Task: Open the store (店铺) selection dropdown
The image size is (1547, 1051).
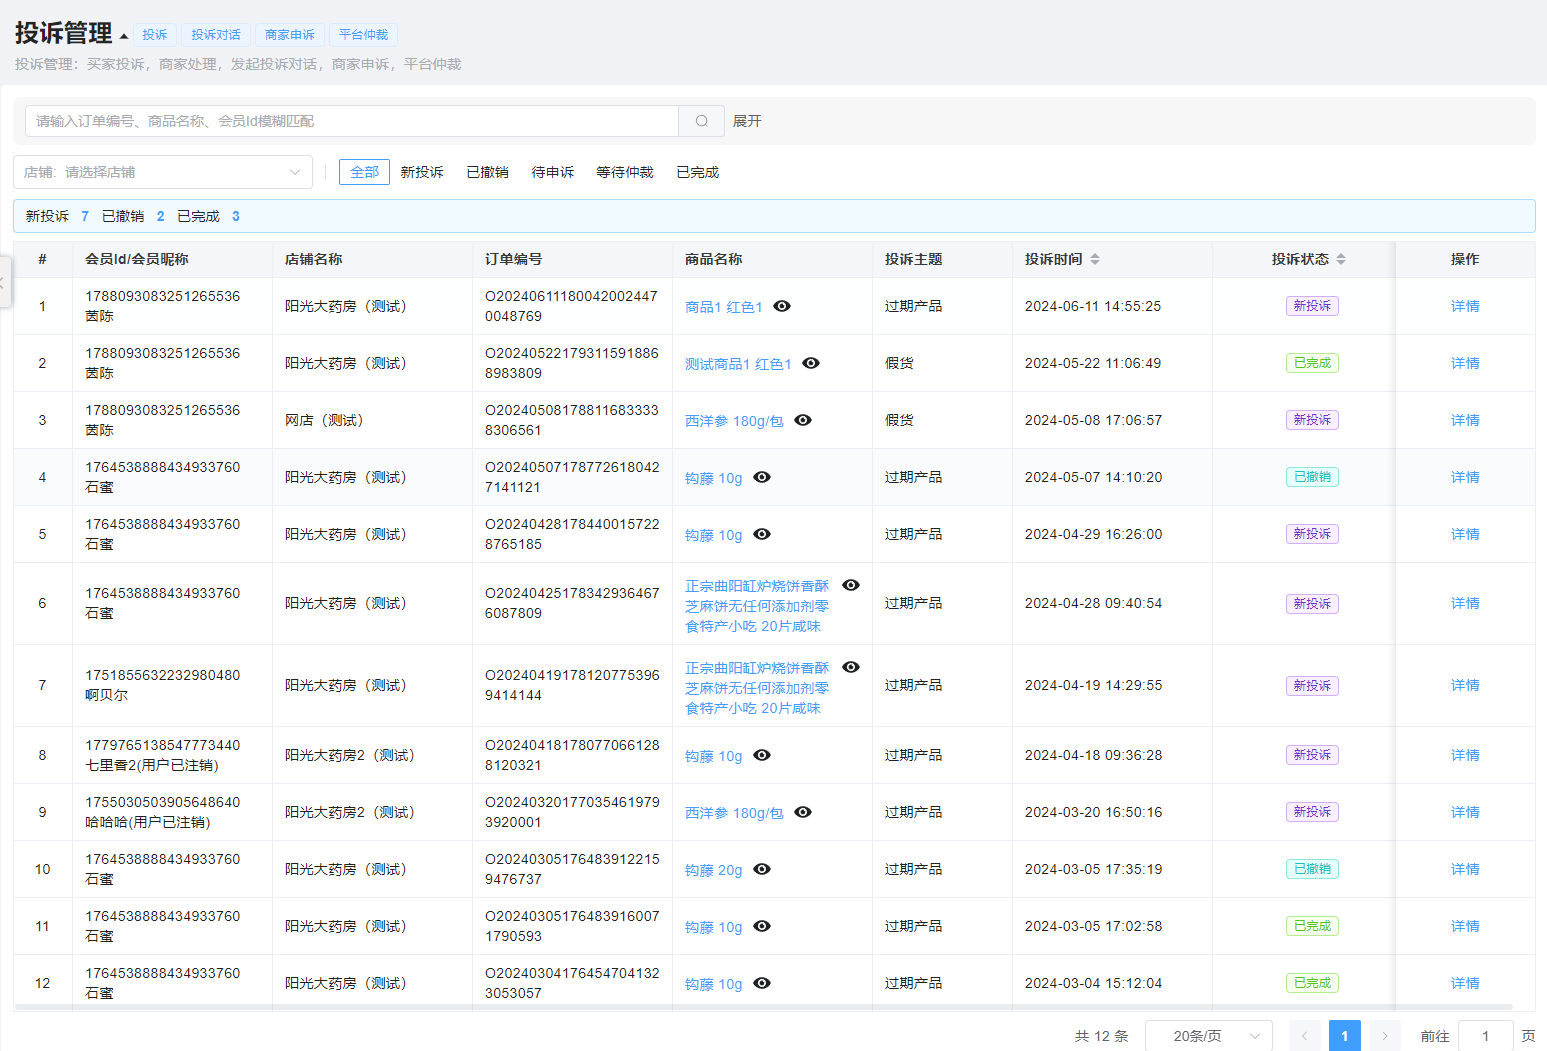Action: (x=163, y=172)
